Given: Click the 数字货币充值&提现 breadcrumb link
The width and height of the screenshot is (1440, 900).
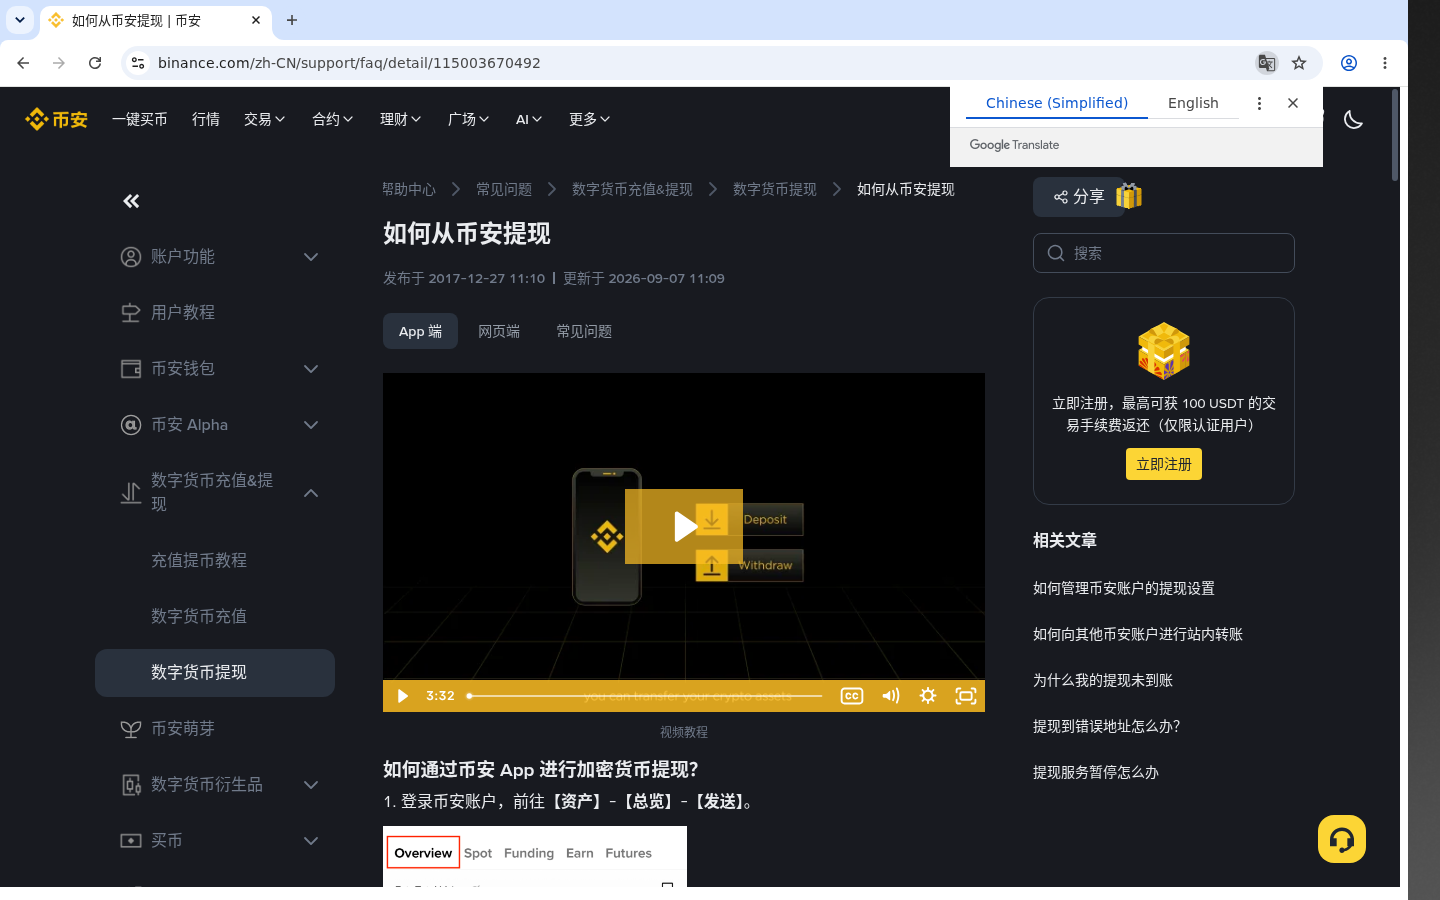Looking at the screenshot, I should 632,189.
